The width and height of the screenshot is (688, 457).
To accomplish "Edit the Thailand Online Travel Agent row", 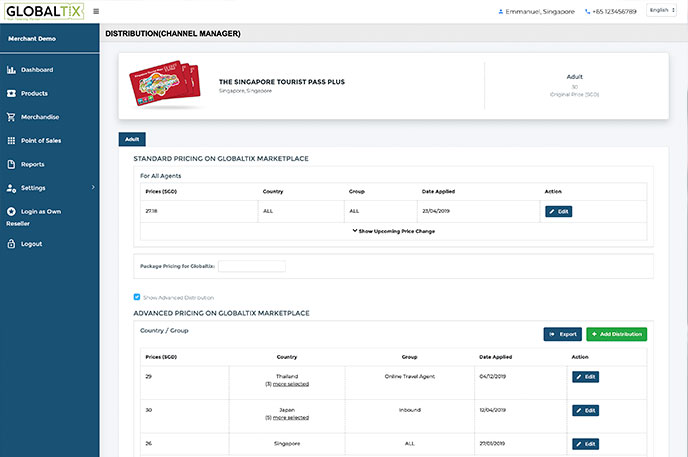I will click(585, 377).
